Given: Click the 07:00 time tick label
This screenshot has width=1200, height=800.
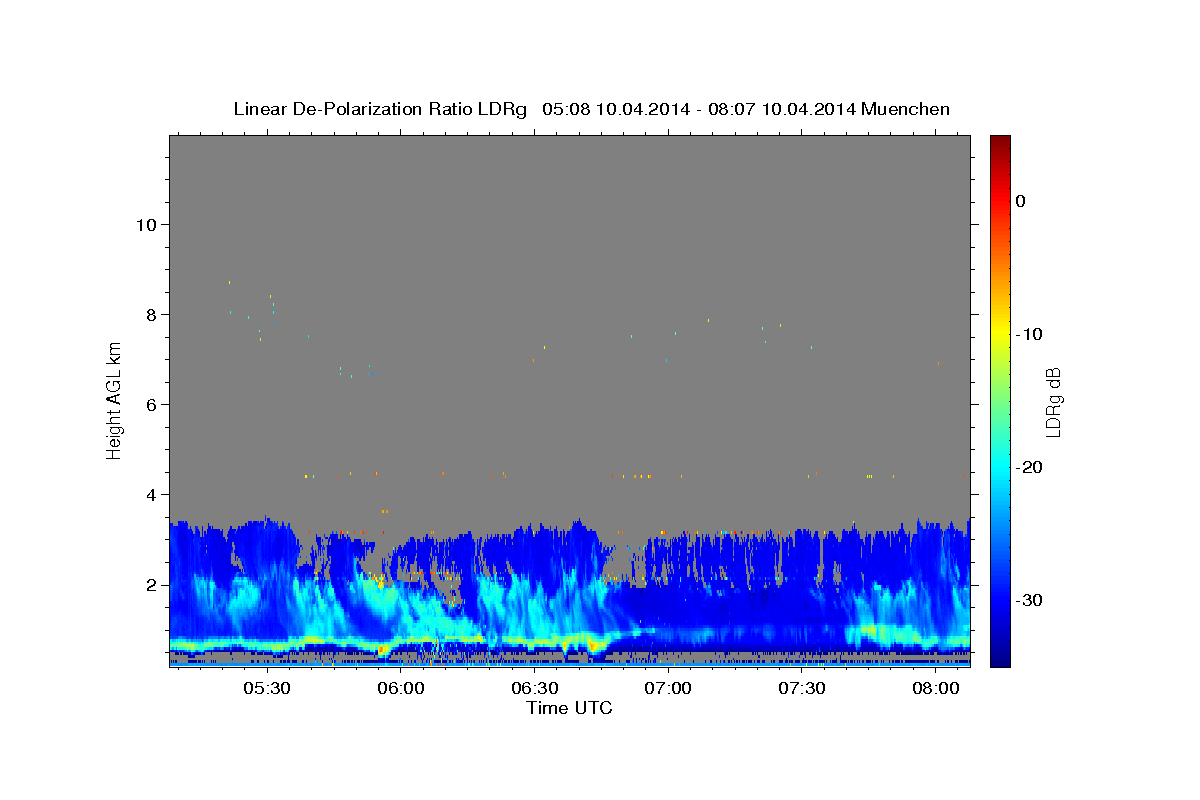Looking at the screenshot, I should click(668, 688).
